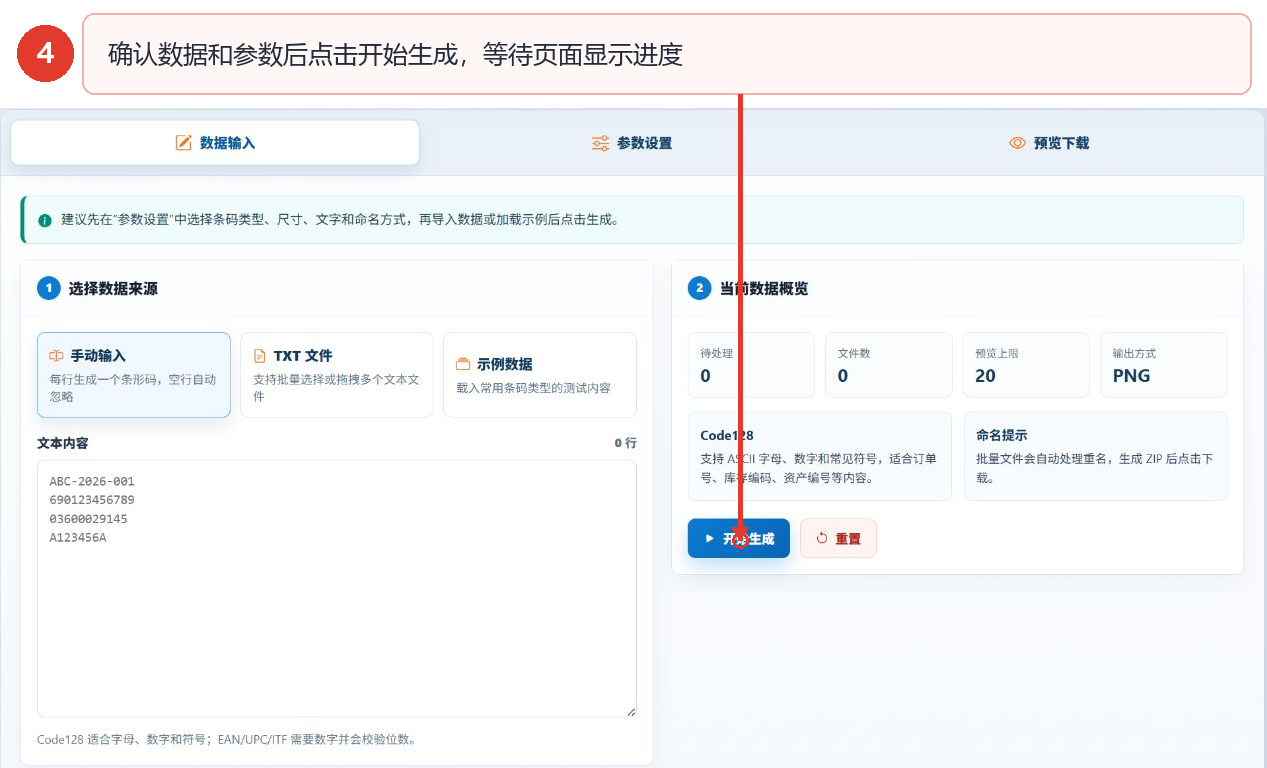Screen dimensions: 1267x768
Task: Click the Code128 description card
Action: tap(820, 456)
